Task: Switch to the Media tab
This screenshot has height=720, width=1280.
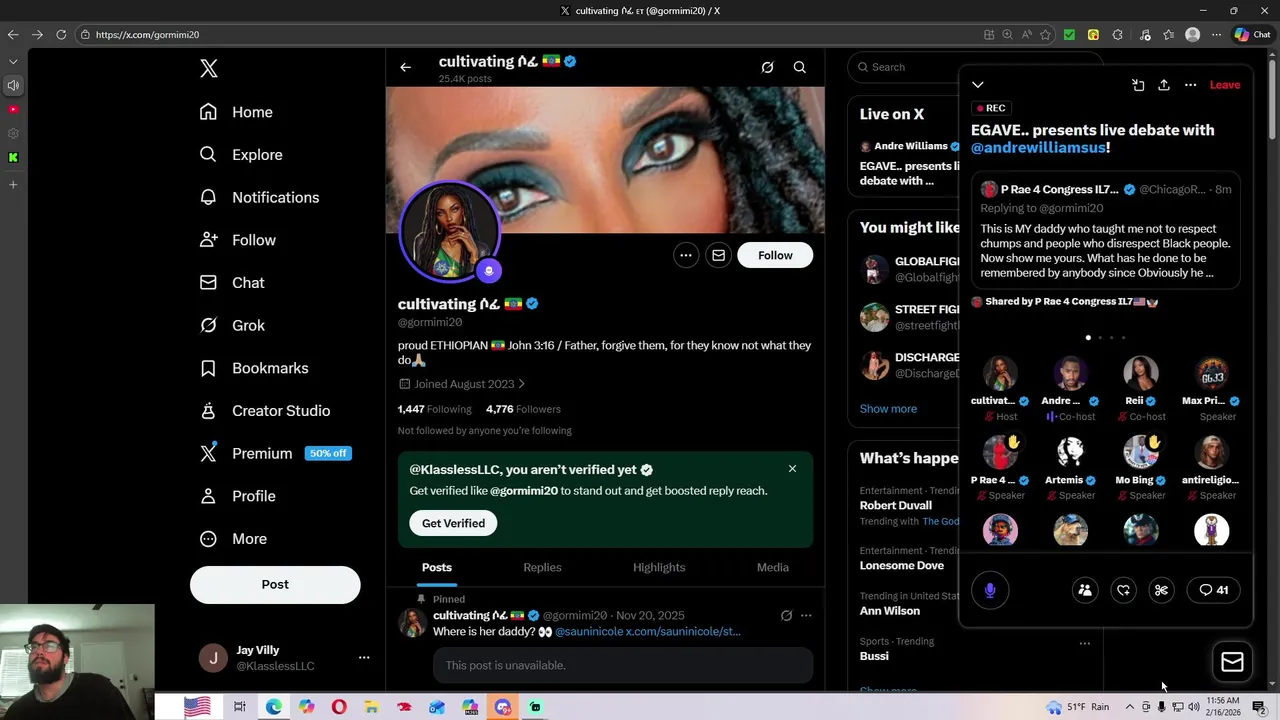Action: pyautogui.click(x=773, y=567)
